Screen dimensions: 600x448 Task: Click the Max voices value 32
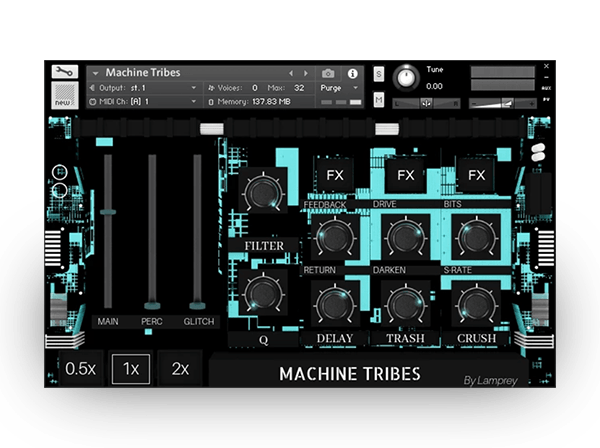coord(299,88)
